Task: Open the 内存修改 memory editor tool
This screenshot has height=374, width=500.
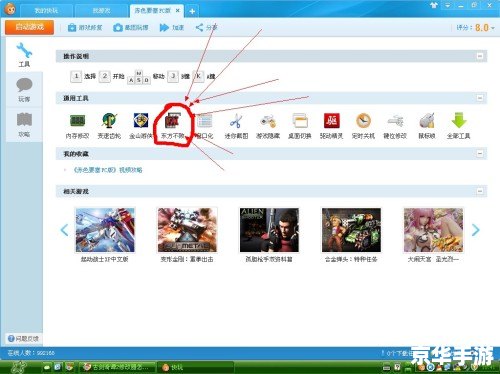Action: 77,126
